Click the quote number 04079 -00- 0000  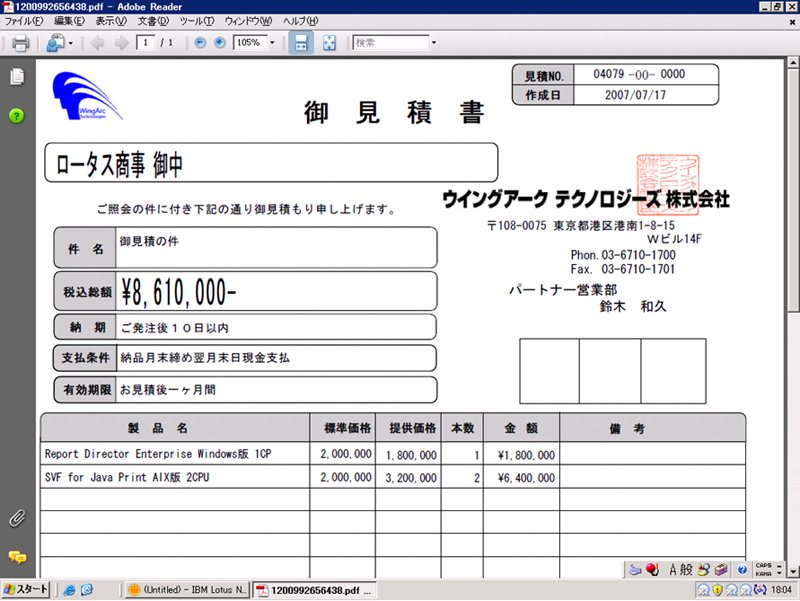tap(639, 74)
